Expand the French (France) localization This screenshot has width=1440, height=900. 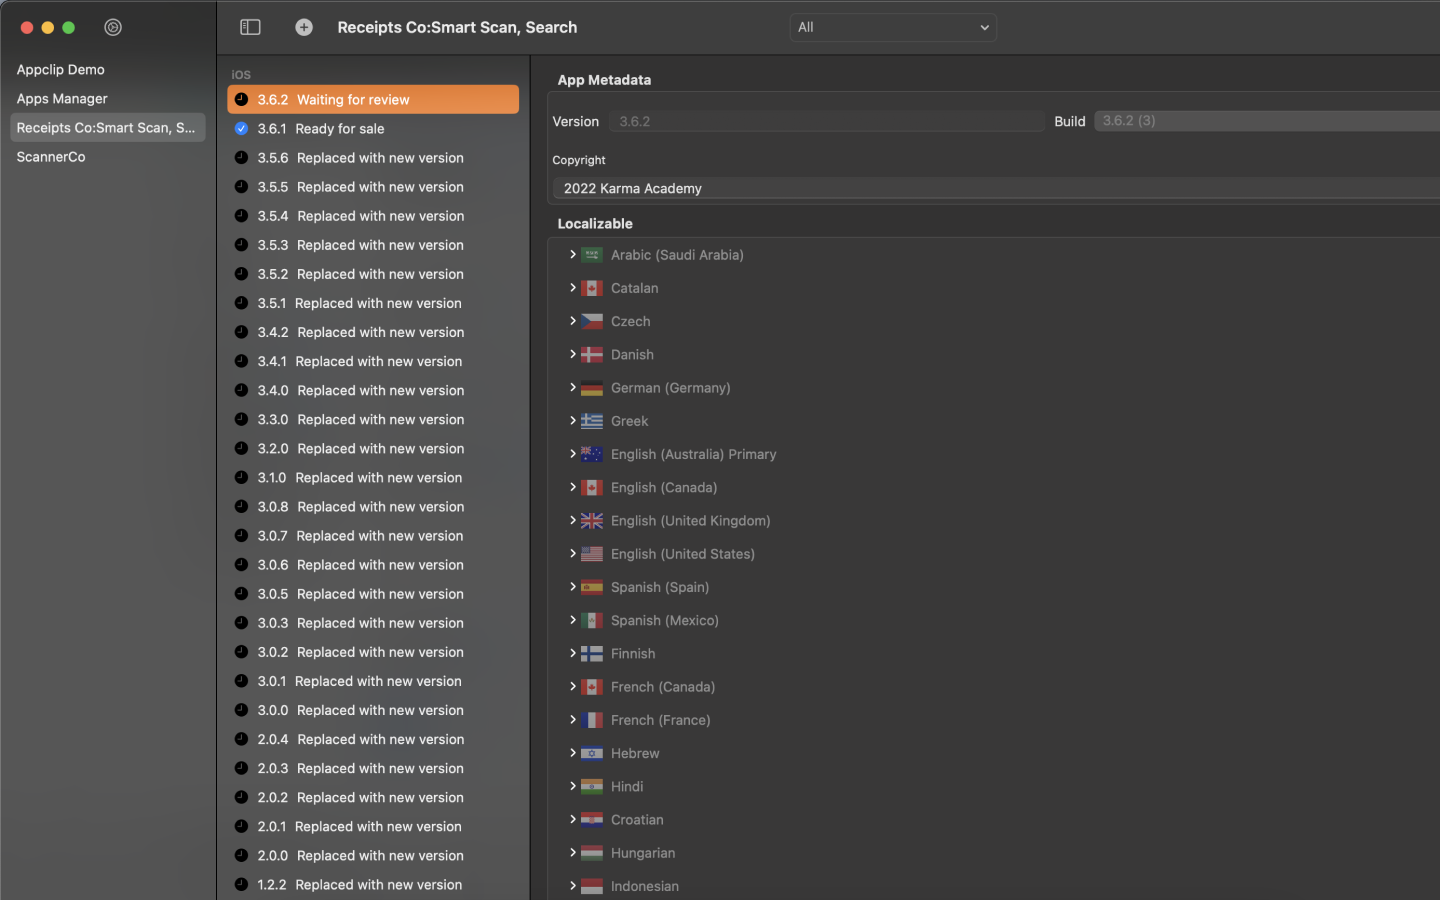pyautogui.click(x=573, y=719)
